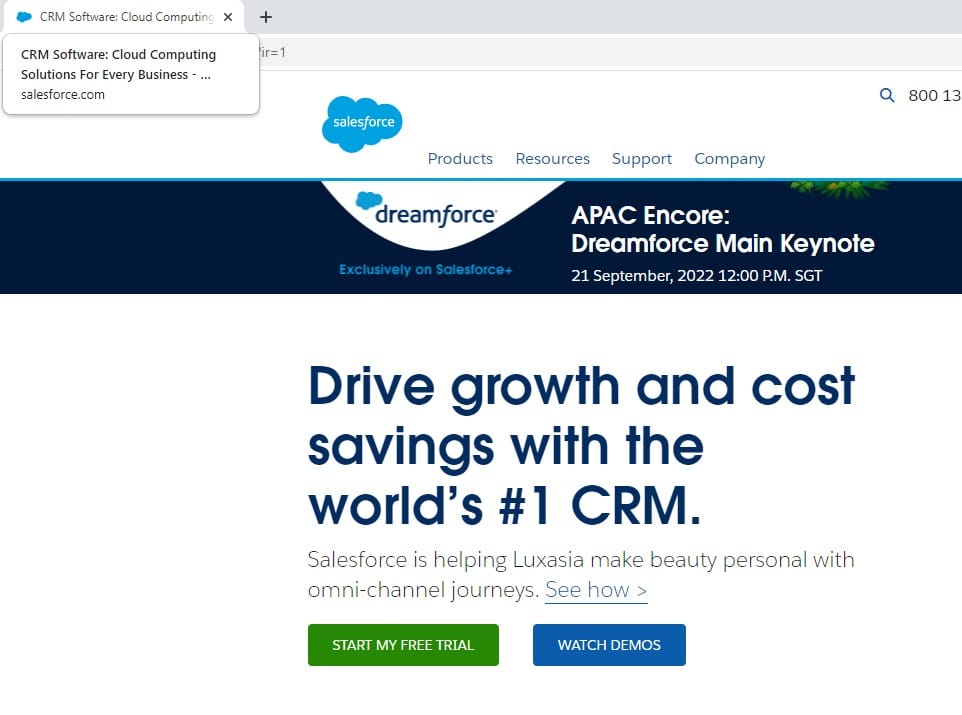Click the Dreamforce logo in the banner
The height and width of the screenshot is (715, 962).
(427, 210)
